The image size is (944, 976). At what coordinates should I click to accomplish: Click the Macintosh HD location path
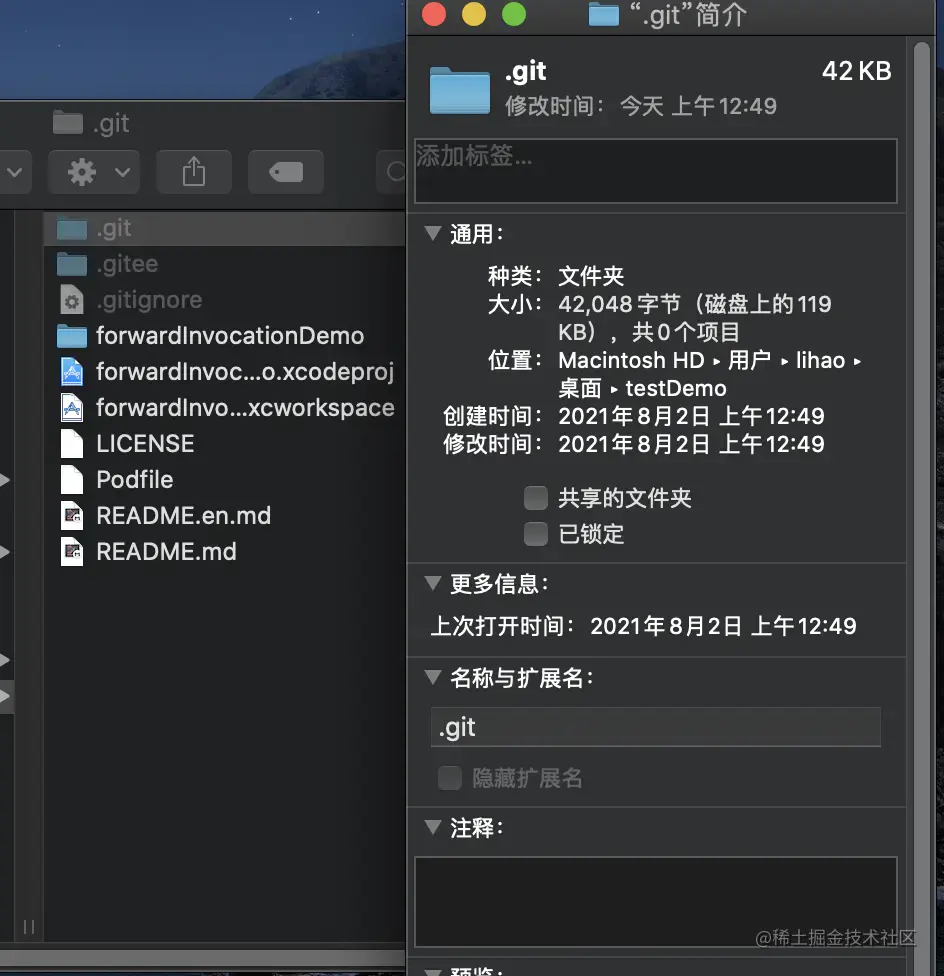631,360
